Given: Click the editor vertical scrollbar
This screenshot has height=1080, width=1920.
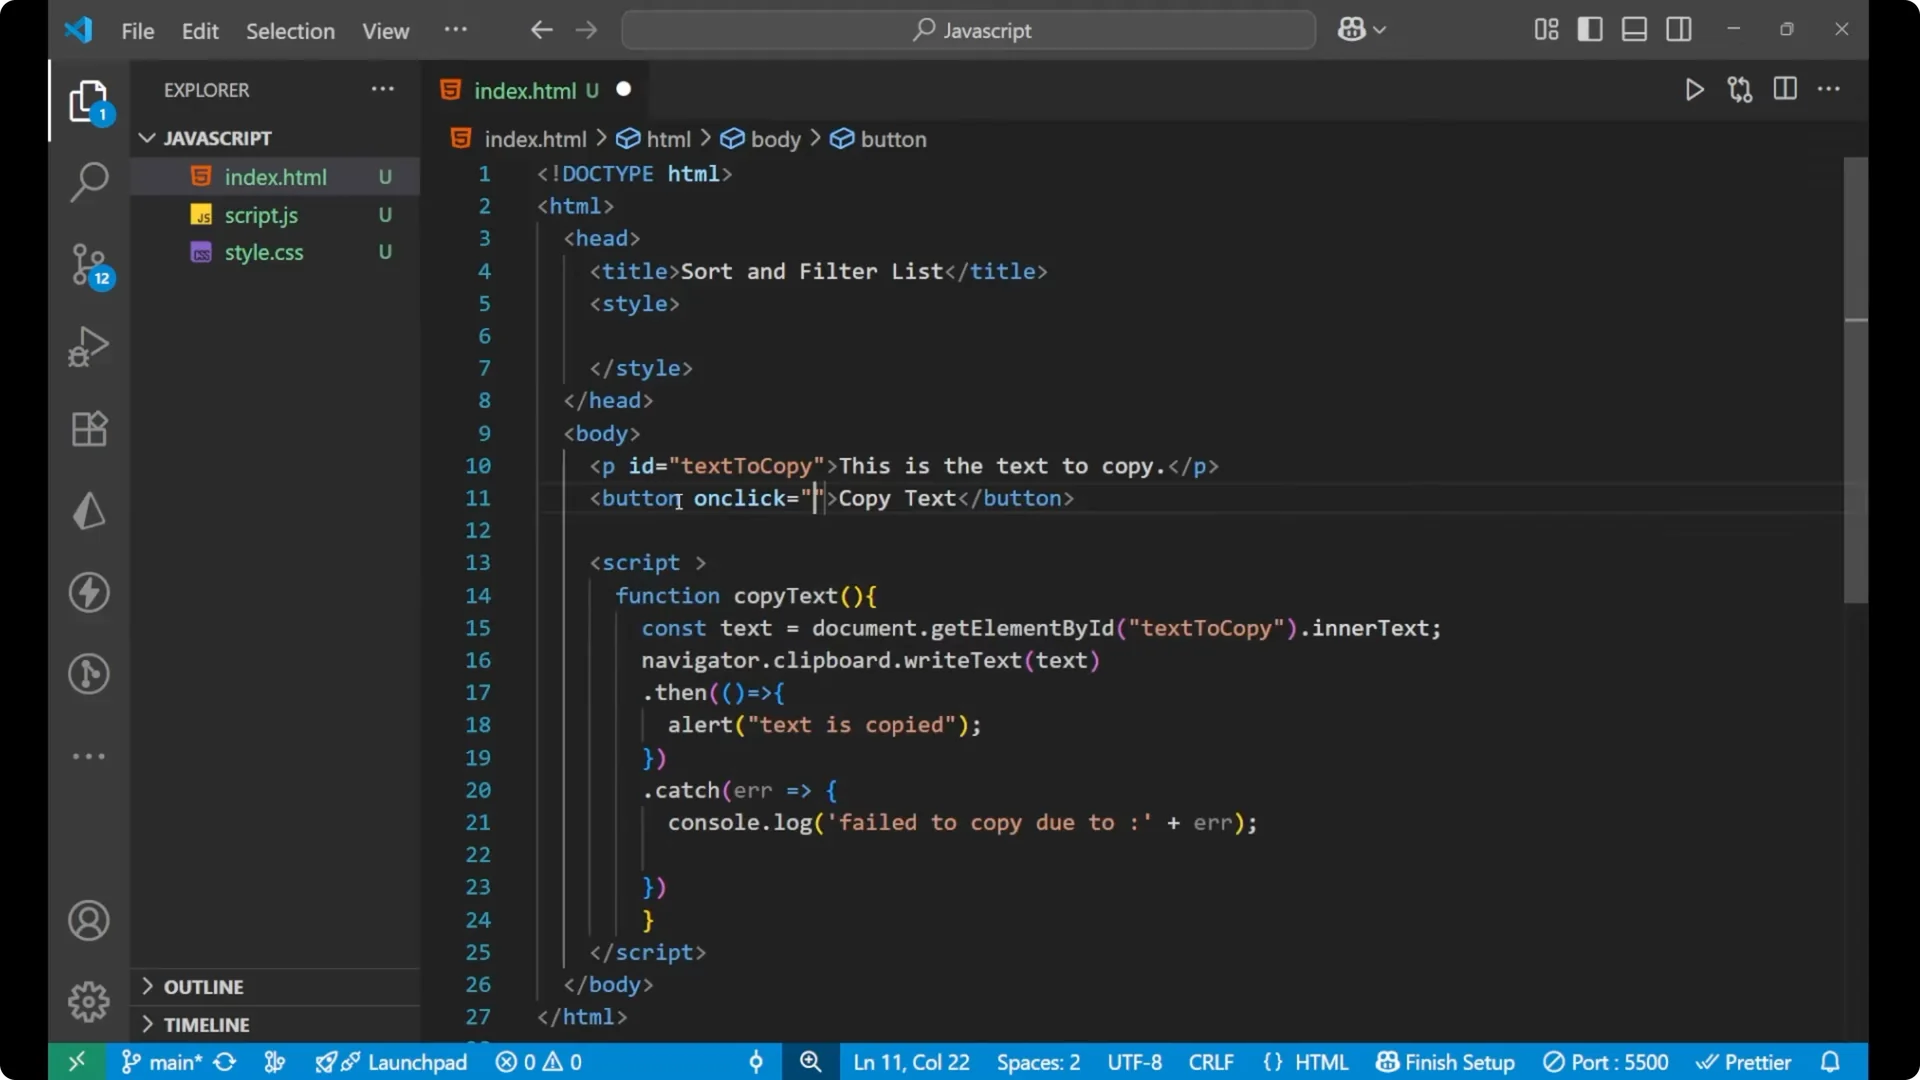Looking at the screenshot, I should (1853, 380).
